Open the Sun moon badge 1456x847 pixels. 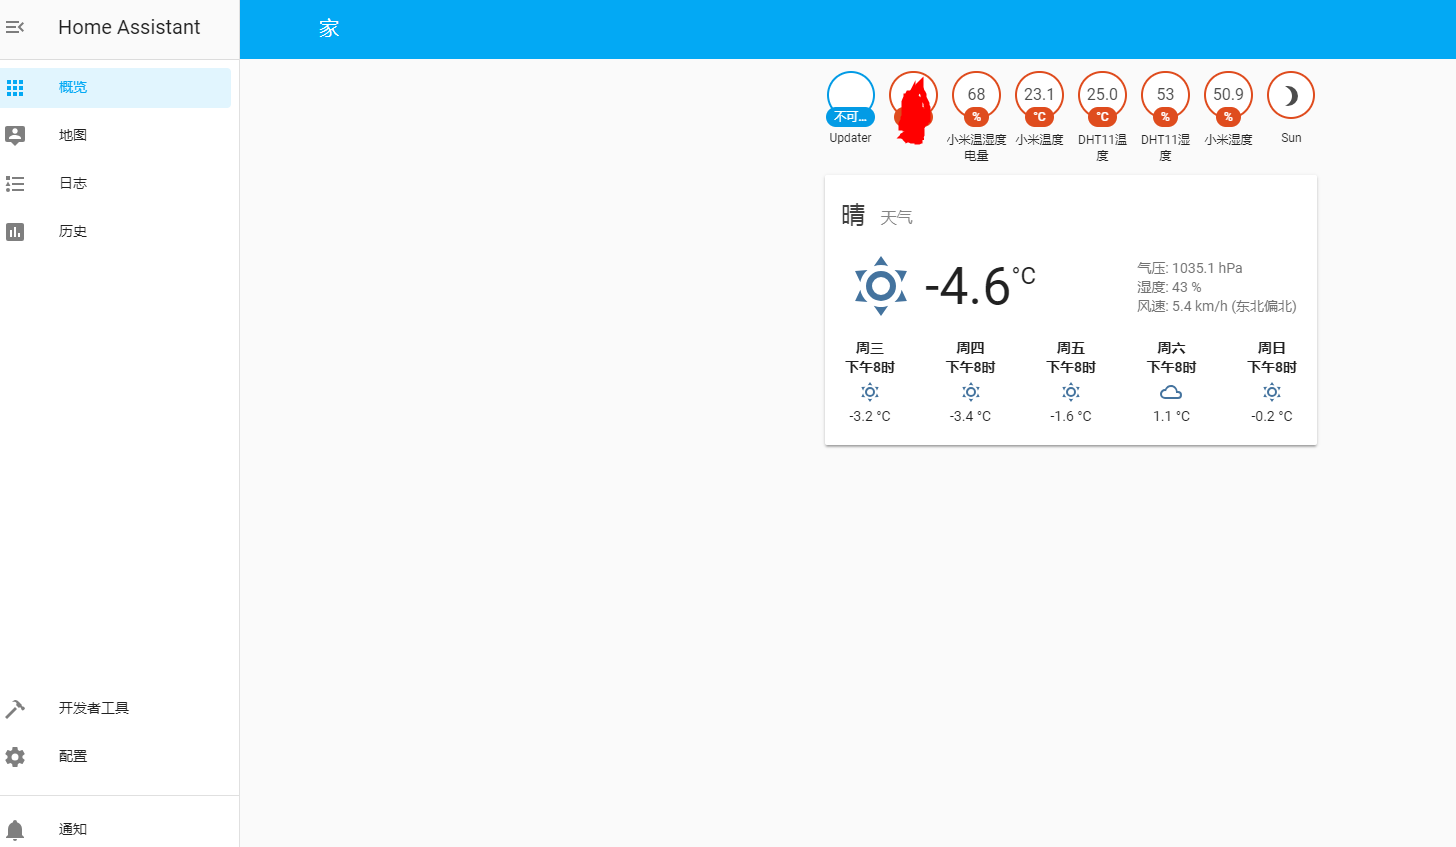click(1291, 96)
